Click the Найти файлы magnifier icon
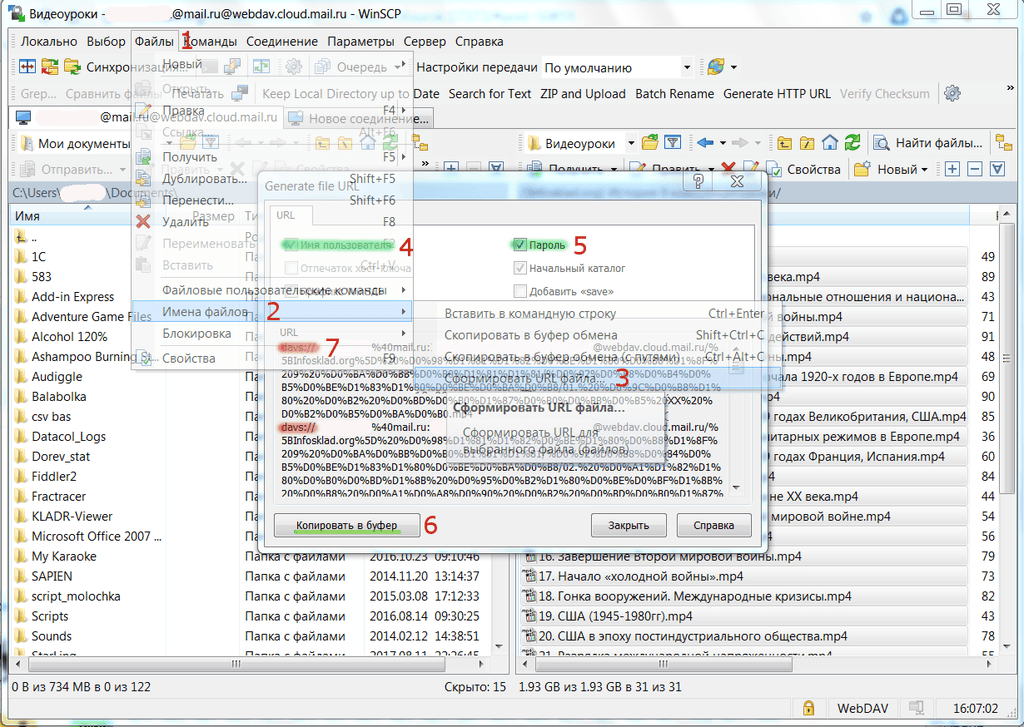Image resolution: width=1024 pixels, height=727 pixels. [882, 142]
